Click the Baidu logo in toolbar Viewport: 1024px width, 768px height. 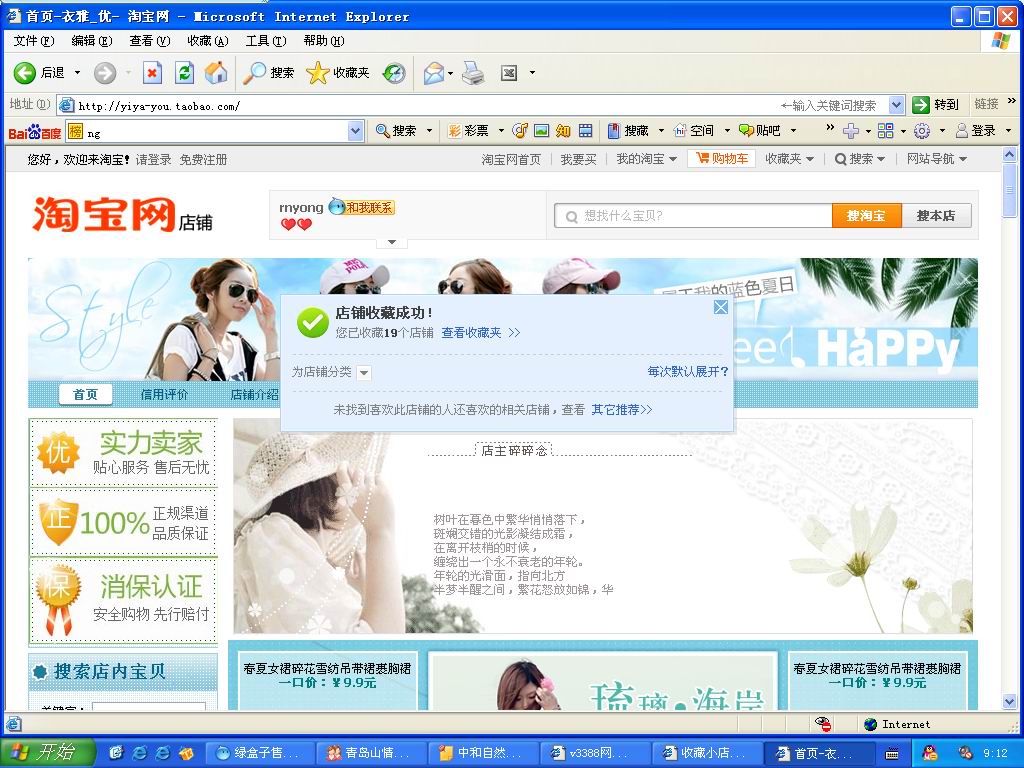[35, 132]
